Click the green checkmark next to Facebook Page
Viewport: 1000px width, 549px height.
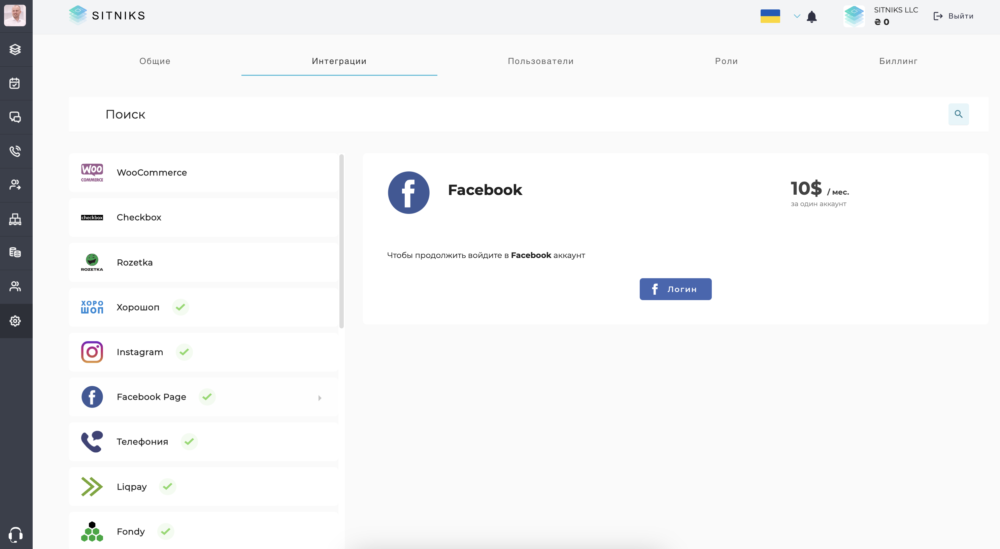click(x=207, y=397)
